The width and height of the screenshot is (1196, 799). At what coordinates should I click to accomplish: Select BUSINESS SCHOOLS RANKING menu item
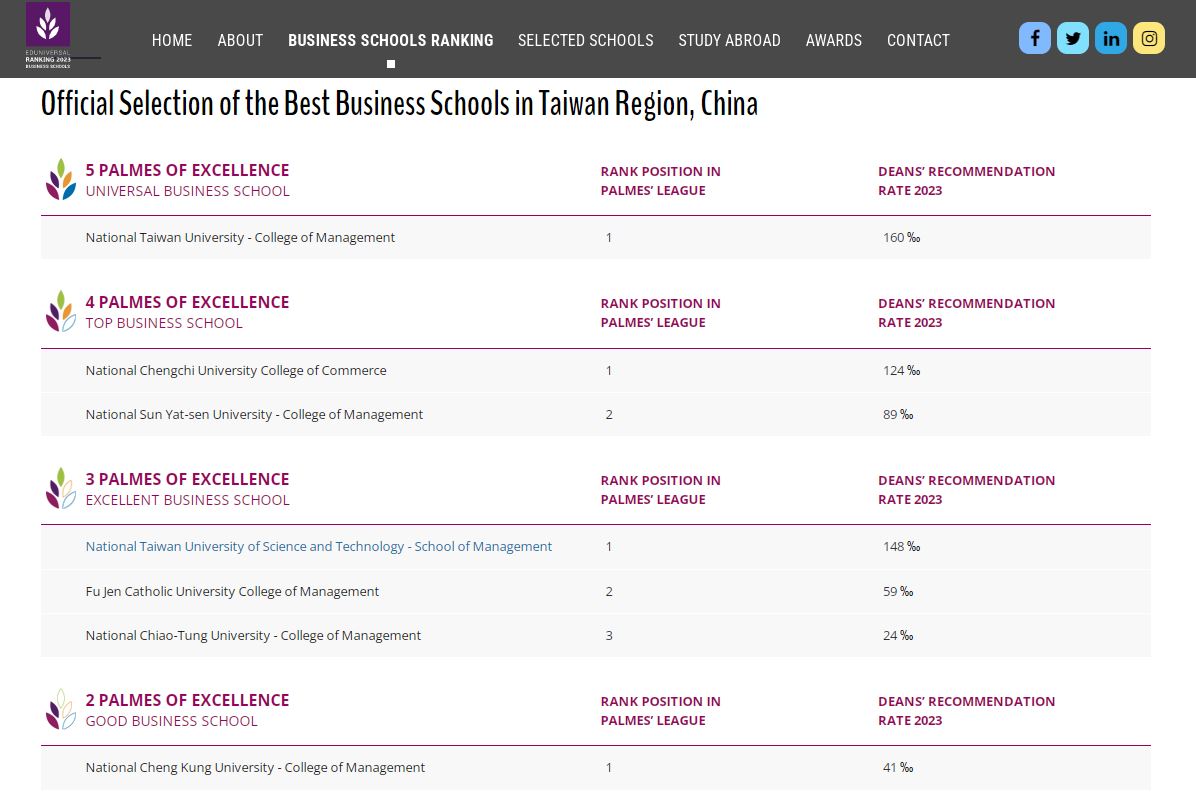pos(391,40)
